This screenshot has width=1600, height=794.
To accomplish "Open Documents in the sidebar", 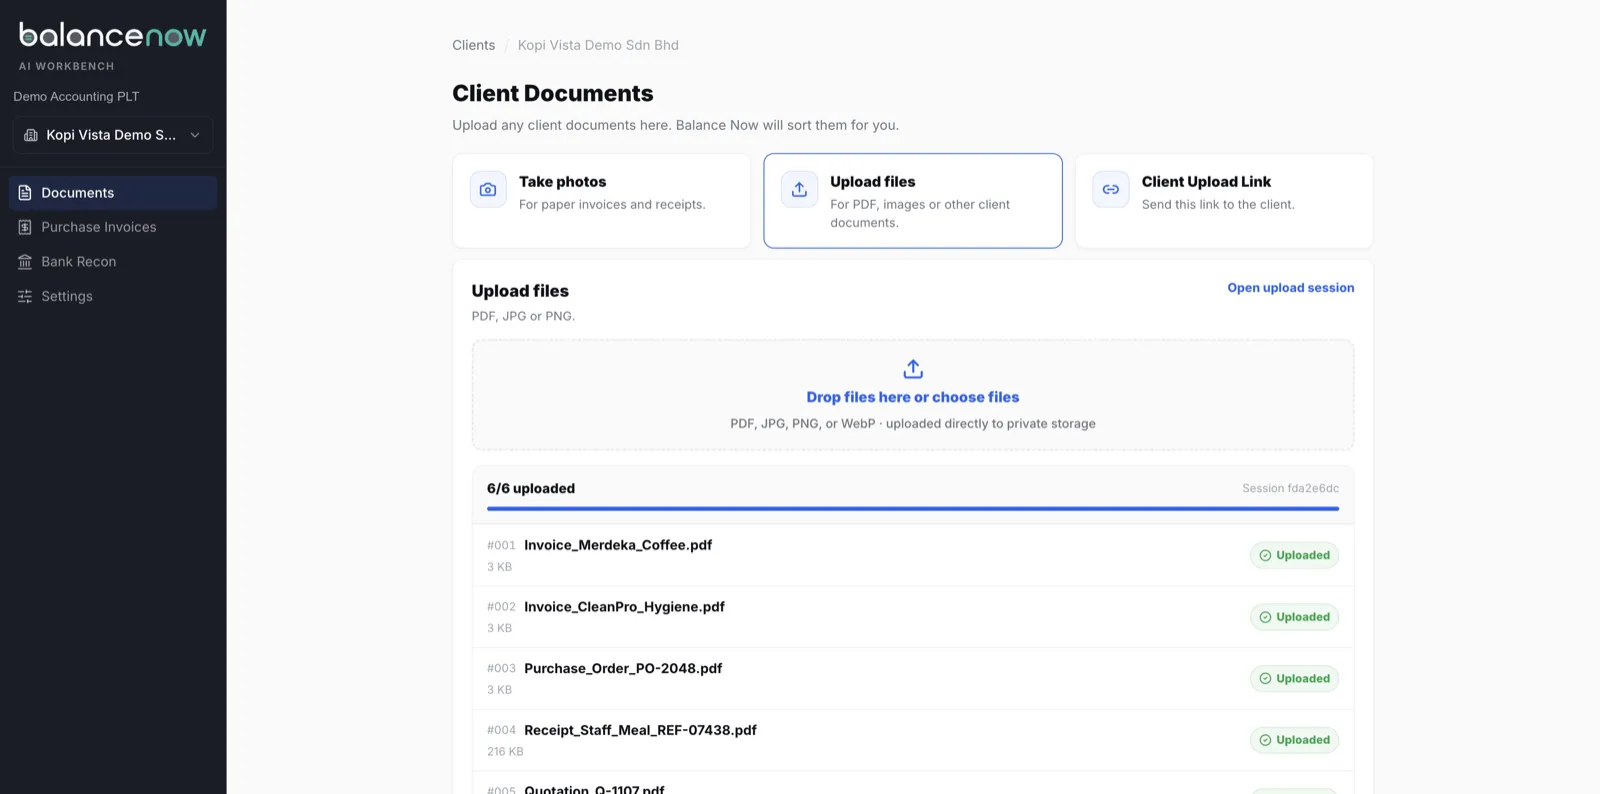I will [113, 193].
